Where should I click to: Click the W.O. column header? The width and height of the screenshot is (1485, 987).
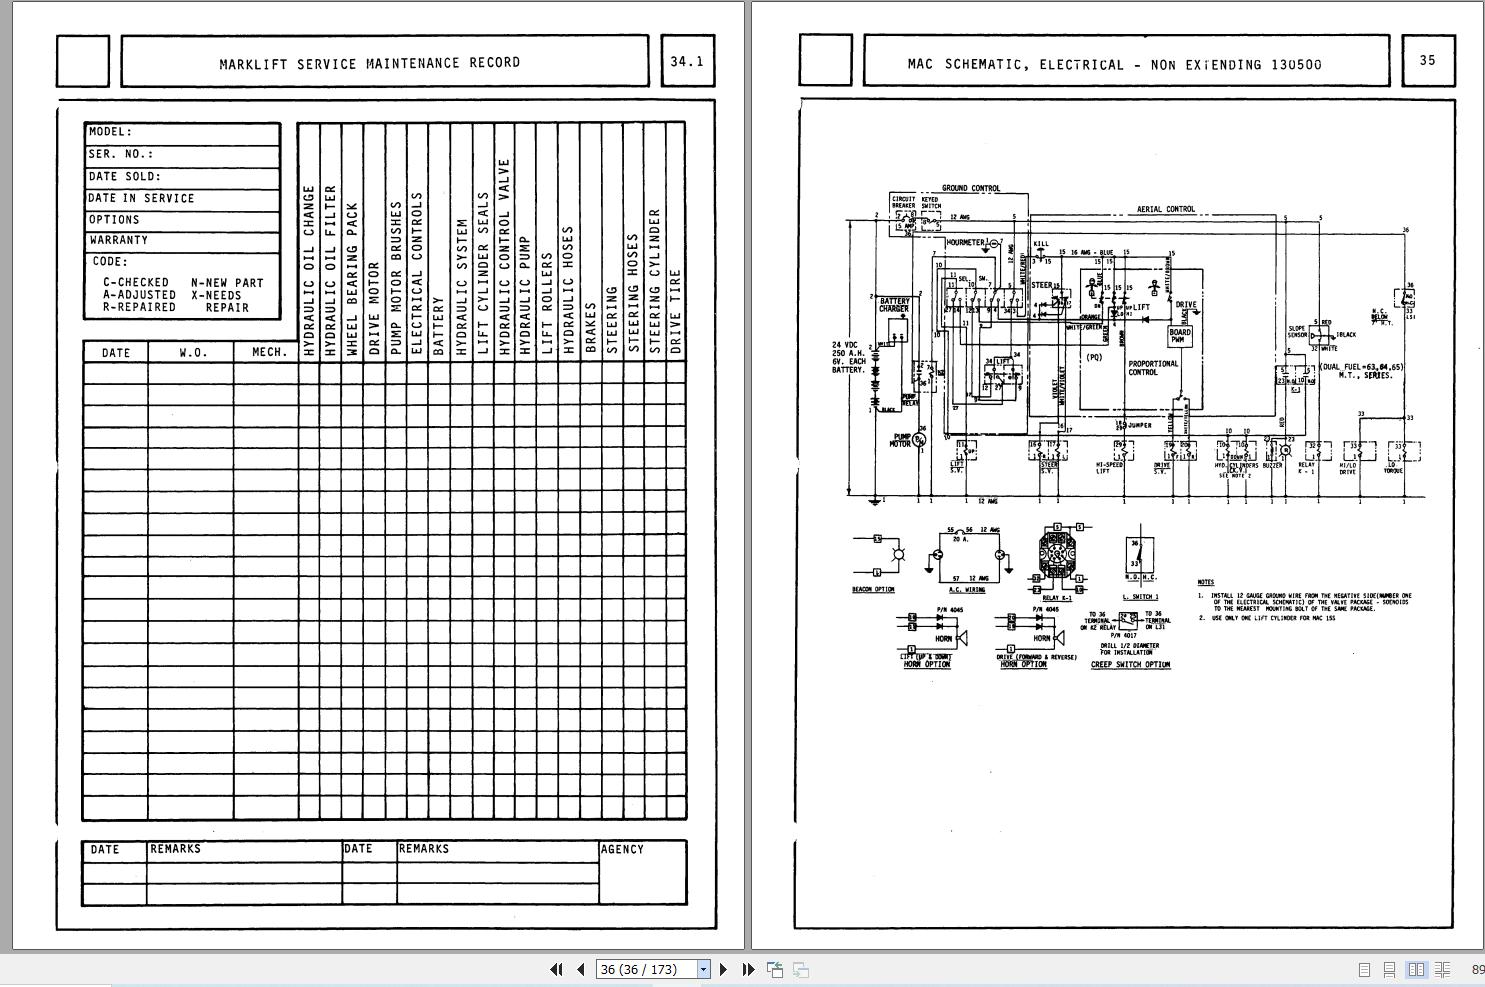pos(192,353)
